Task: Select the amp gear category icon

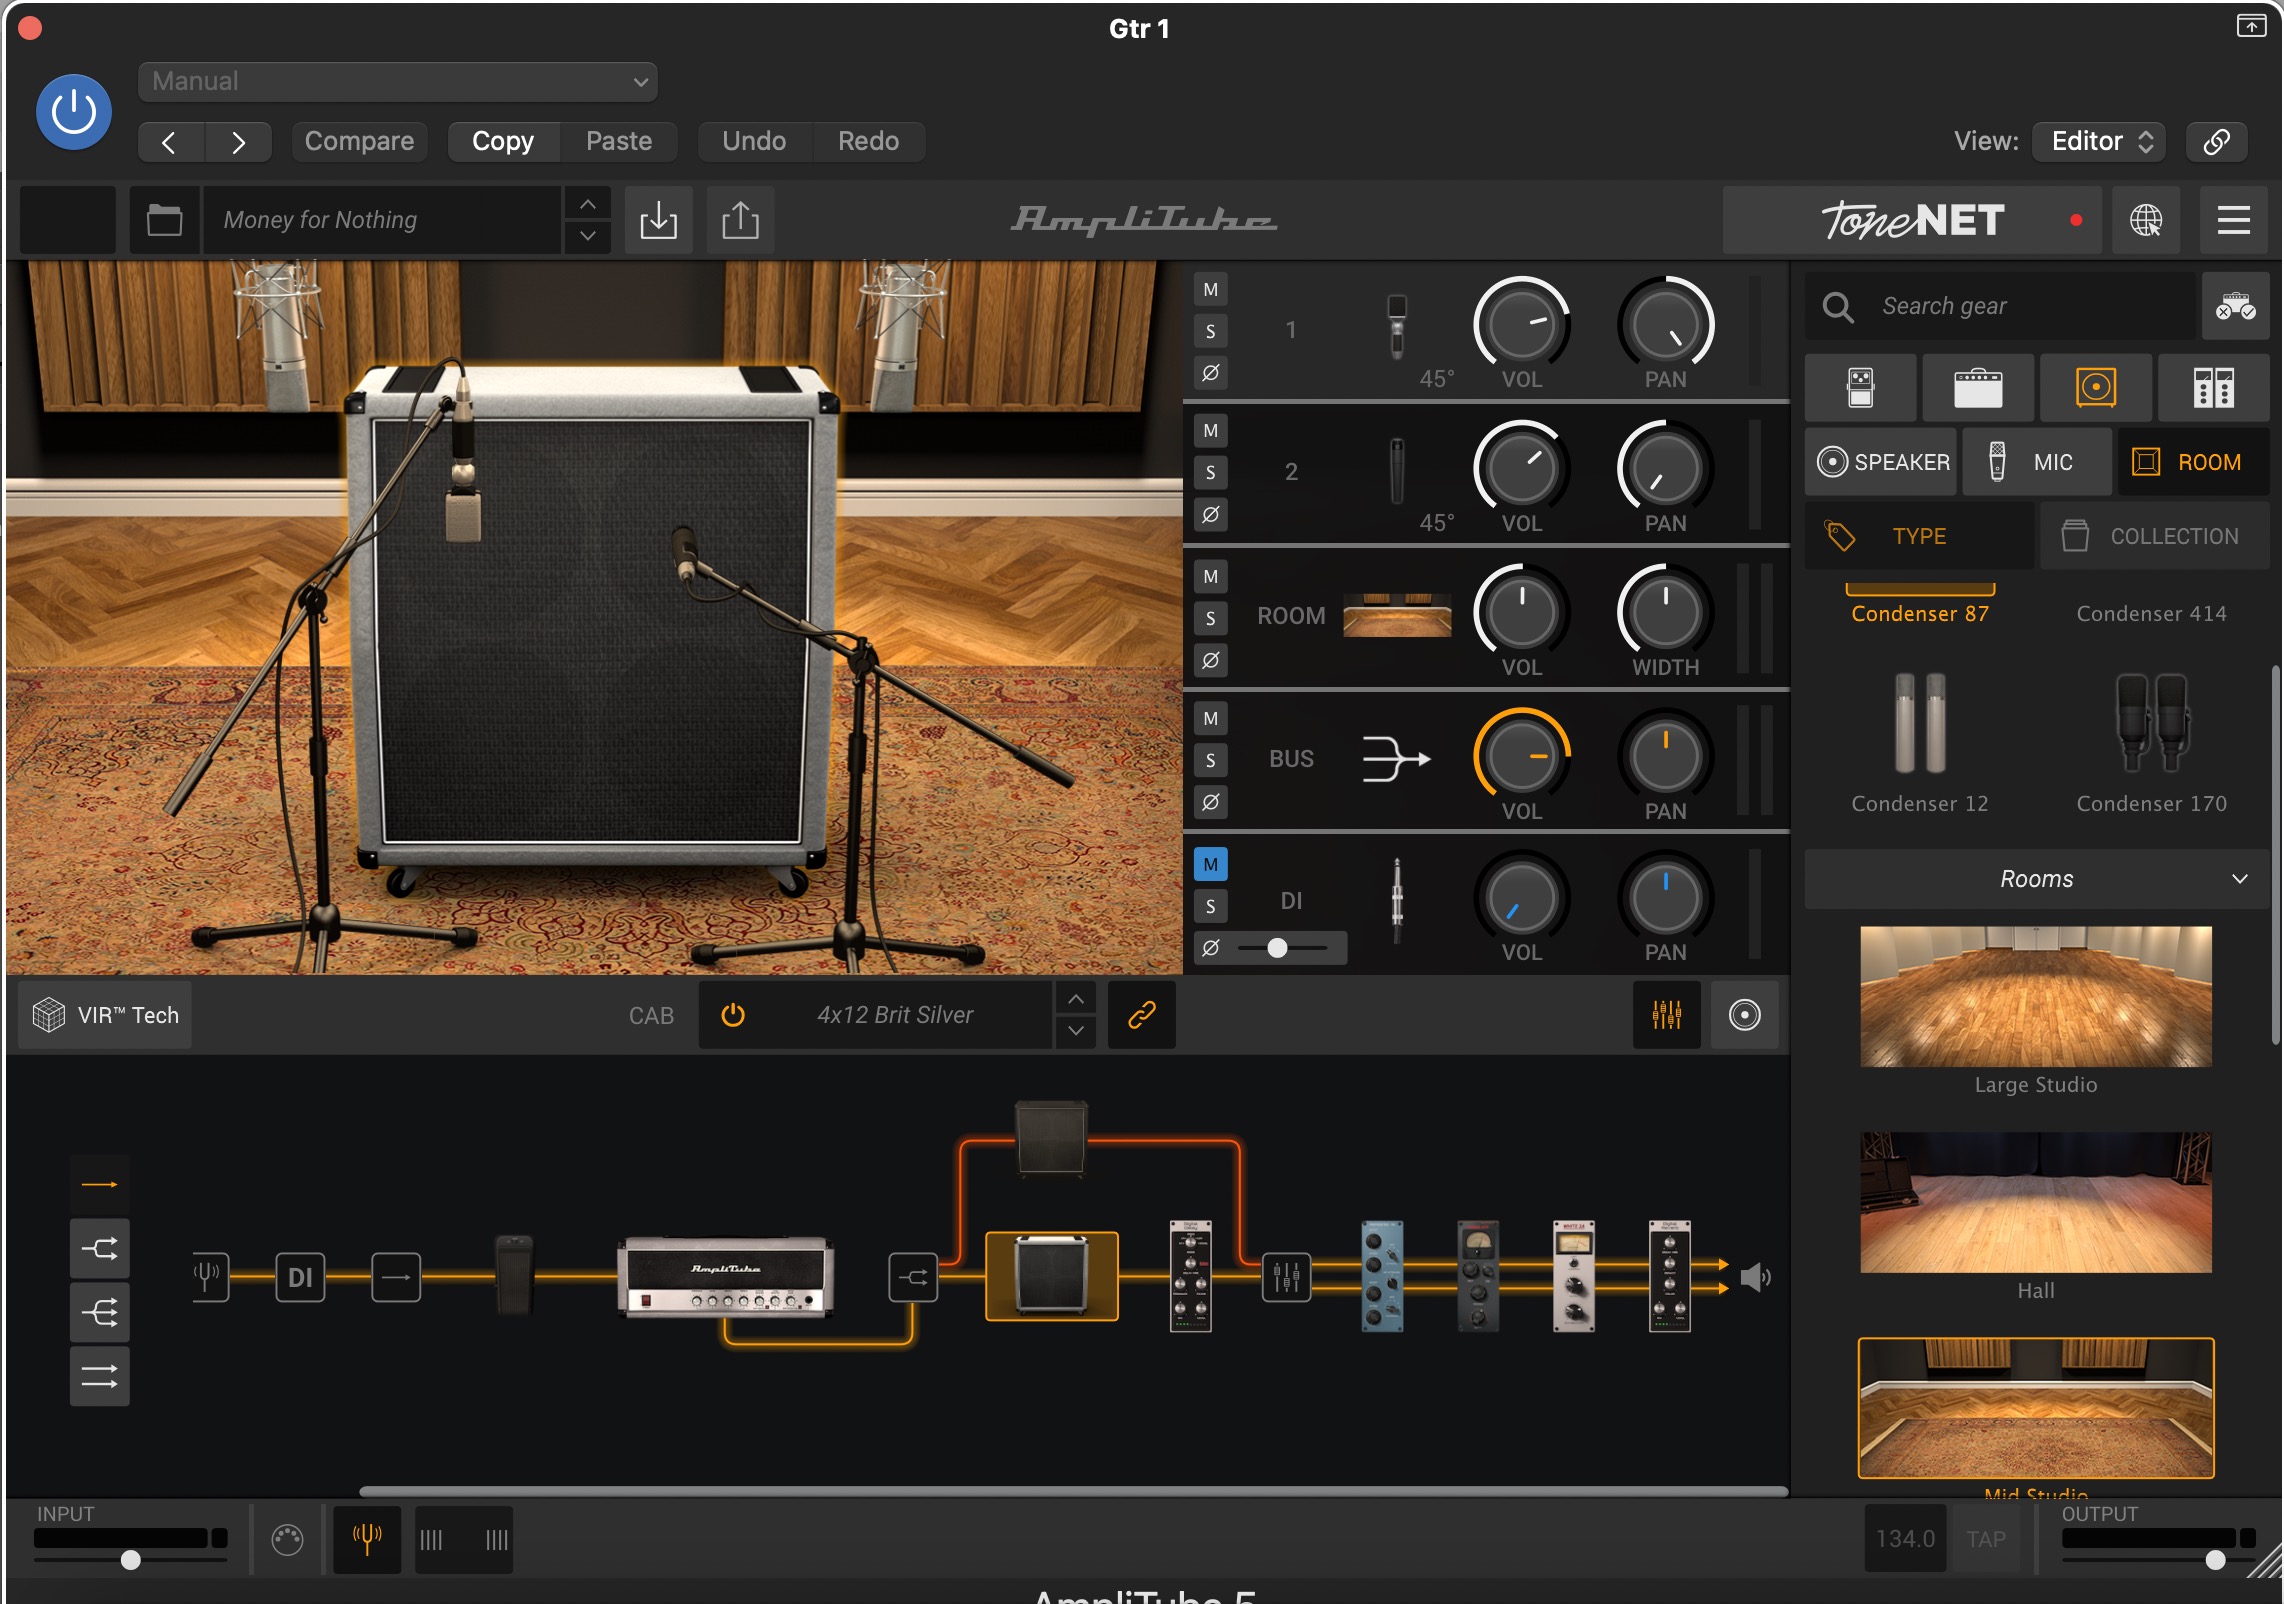Action: pyautogui.click(x=1978, y=387)
